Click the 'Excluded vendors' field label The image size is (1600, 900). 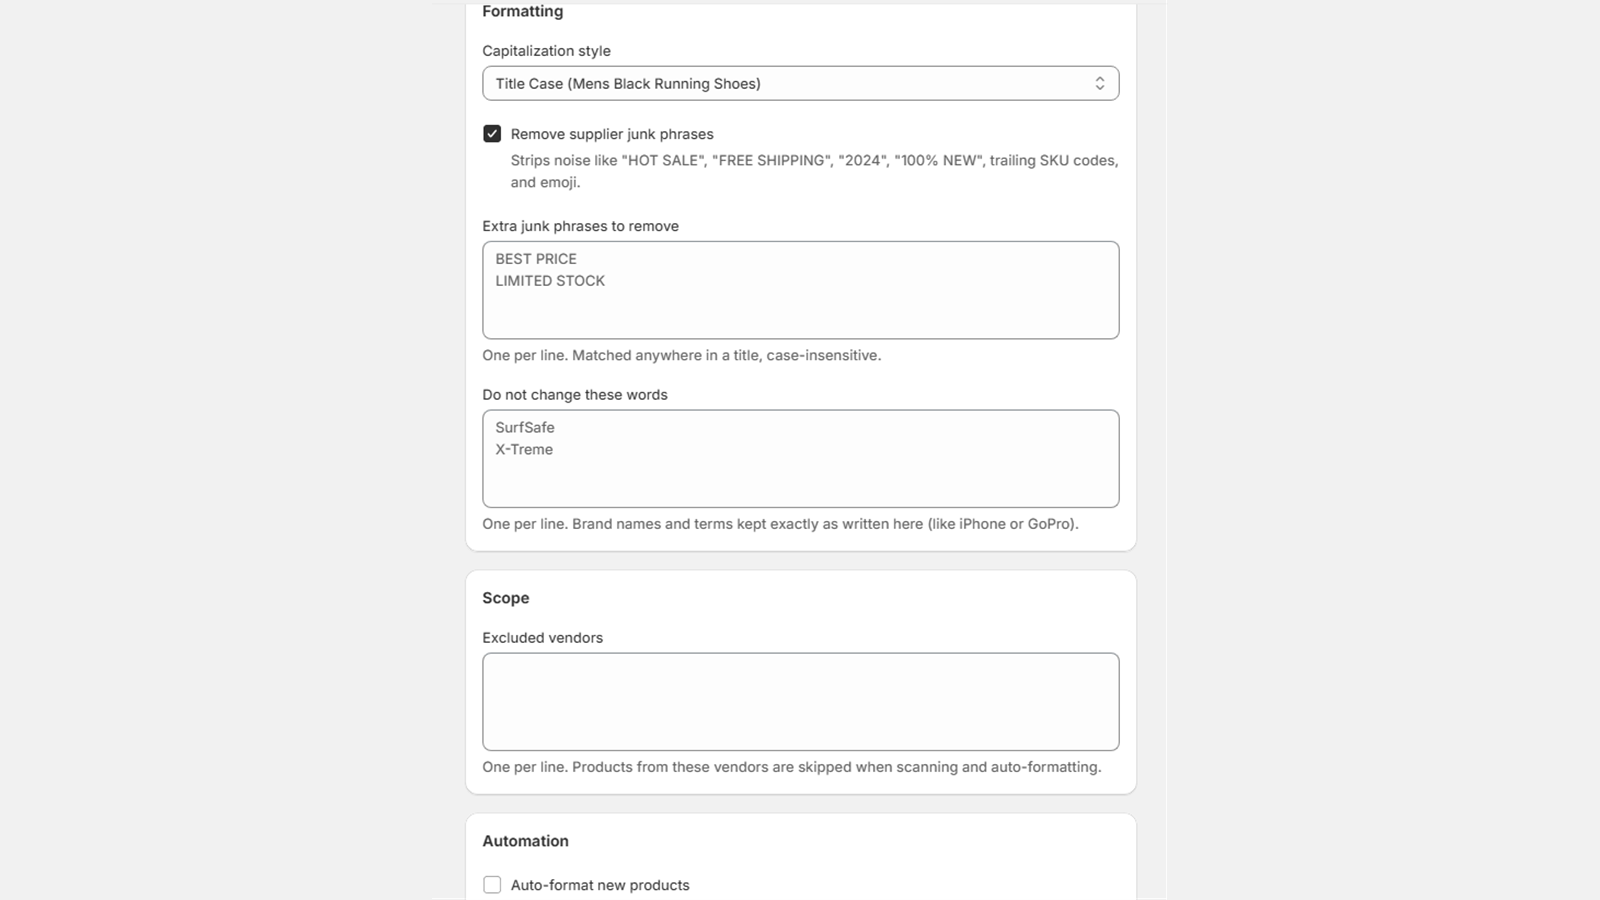pos(542,638)
